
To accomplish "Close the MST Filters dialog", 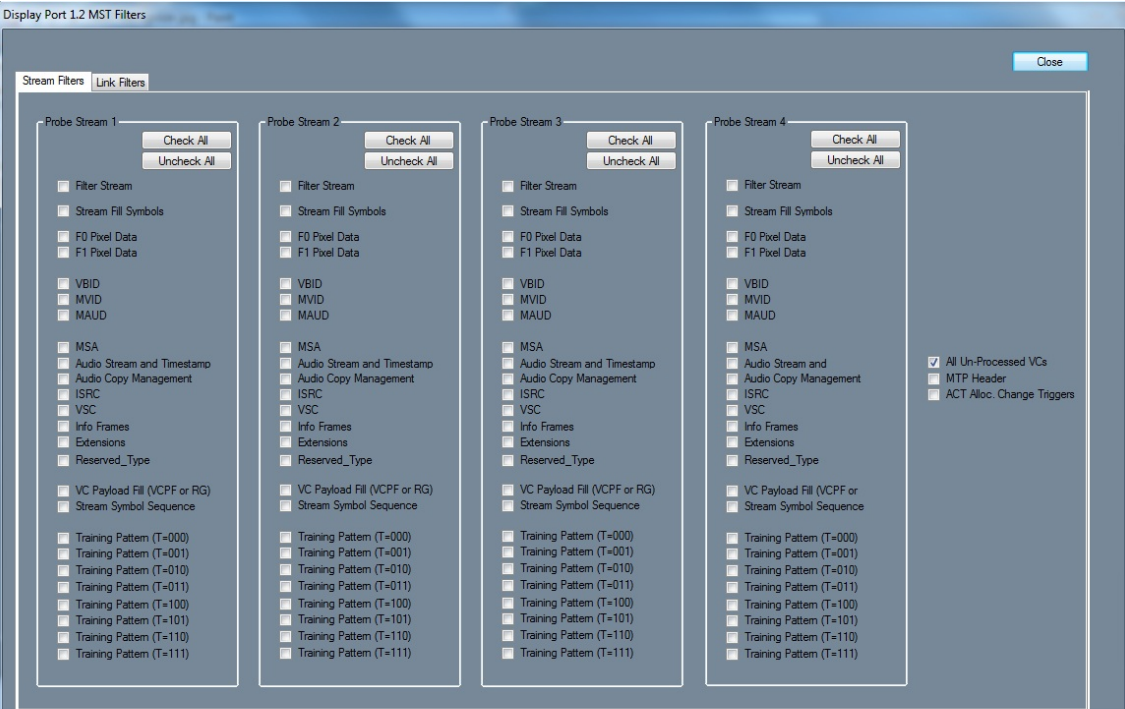I will click(1050, 62).
